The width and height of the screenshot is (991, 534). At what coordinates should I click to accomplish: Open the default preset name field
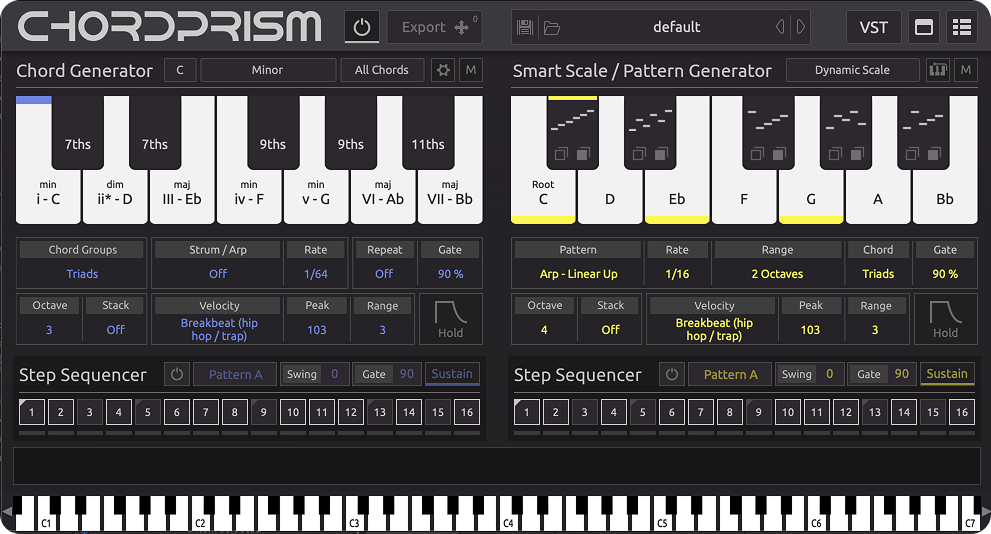(676, 27)
